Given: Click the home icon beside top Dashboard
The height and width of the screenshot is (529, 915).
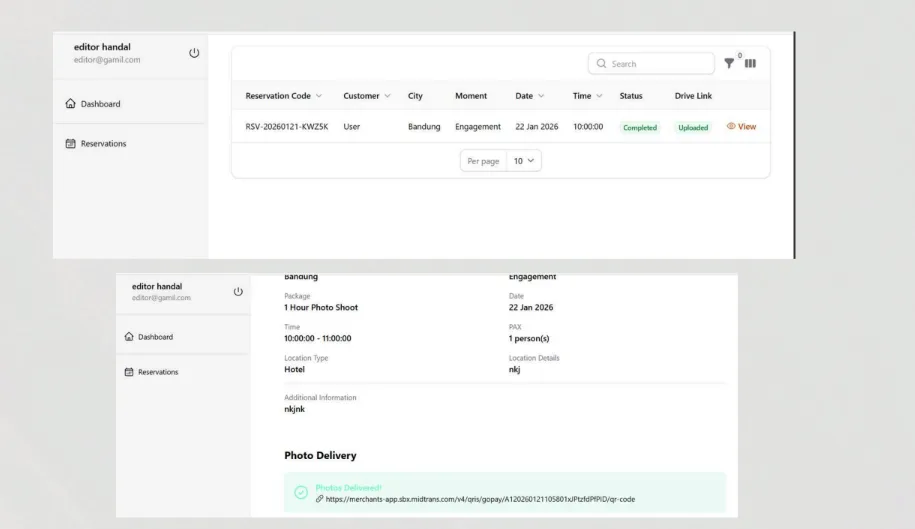Looking at the screenshot, I should point(71,103).
